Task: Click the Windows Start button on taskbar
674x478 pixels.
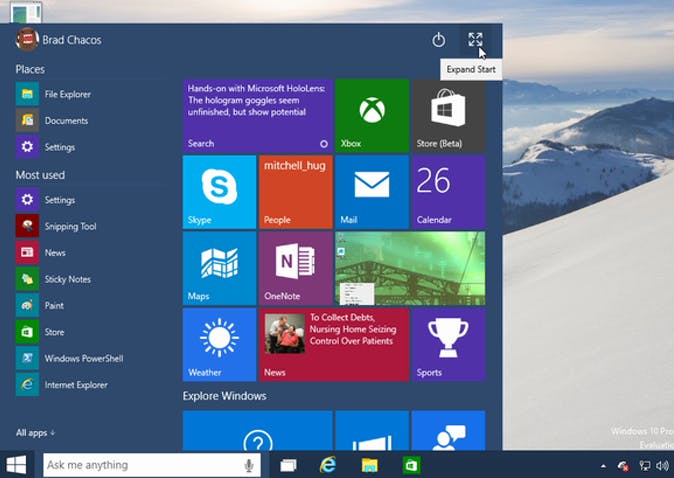Action: point(16,465)
